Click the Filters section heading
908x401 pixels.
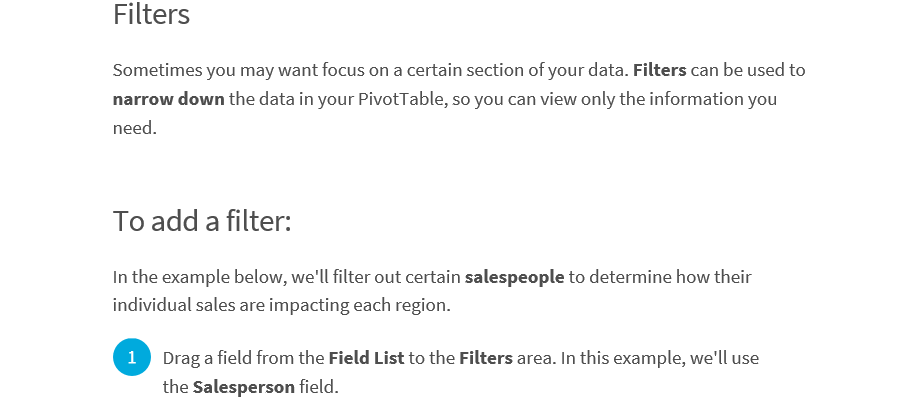(x=151, y=14)
